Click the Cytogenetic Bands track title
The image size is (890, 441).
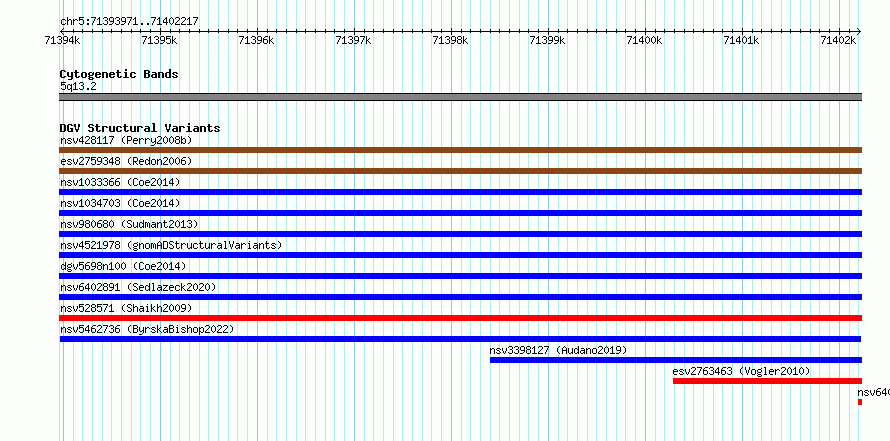(x=119, y=74)
